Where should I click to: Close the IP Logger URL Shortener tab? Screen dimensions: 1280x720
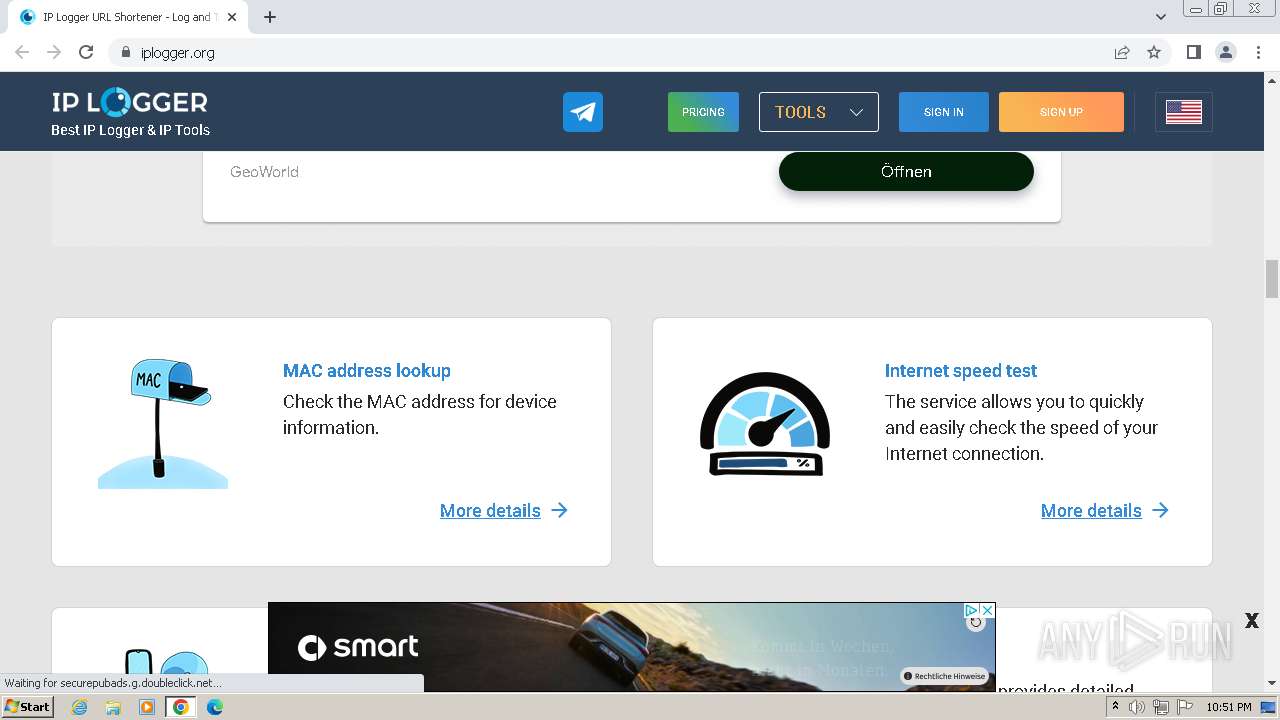[232, 17]
